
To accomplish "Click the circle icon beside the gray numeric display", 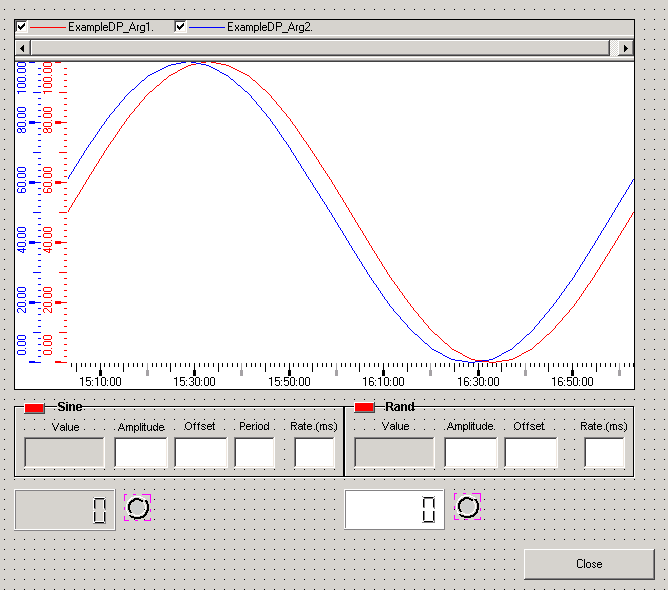I will pos(138,508).
